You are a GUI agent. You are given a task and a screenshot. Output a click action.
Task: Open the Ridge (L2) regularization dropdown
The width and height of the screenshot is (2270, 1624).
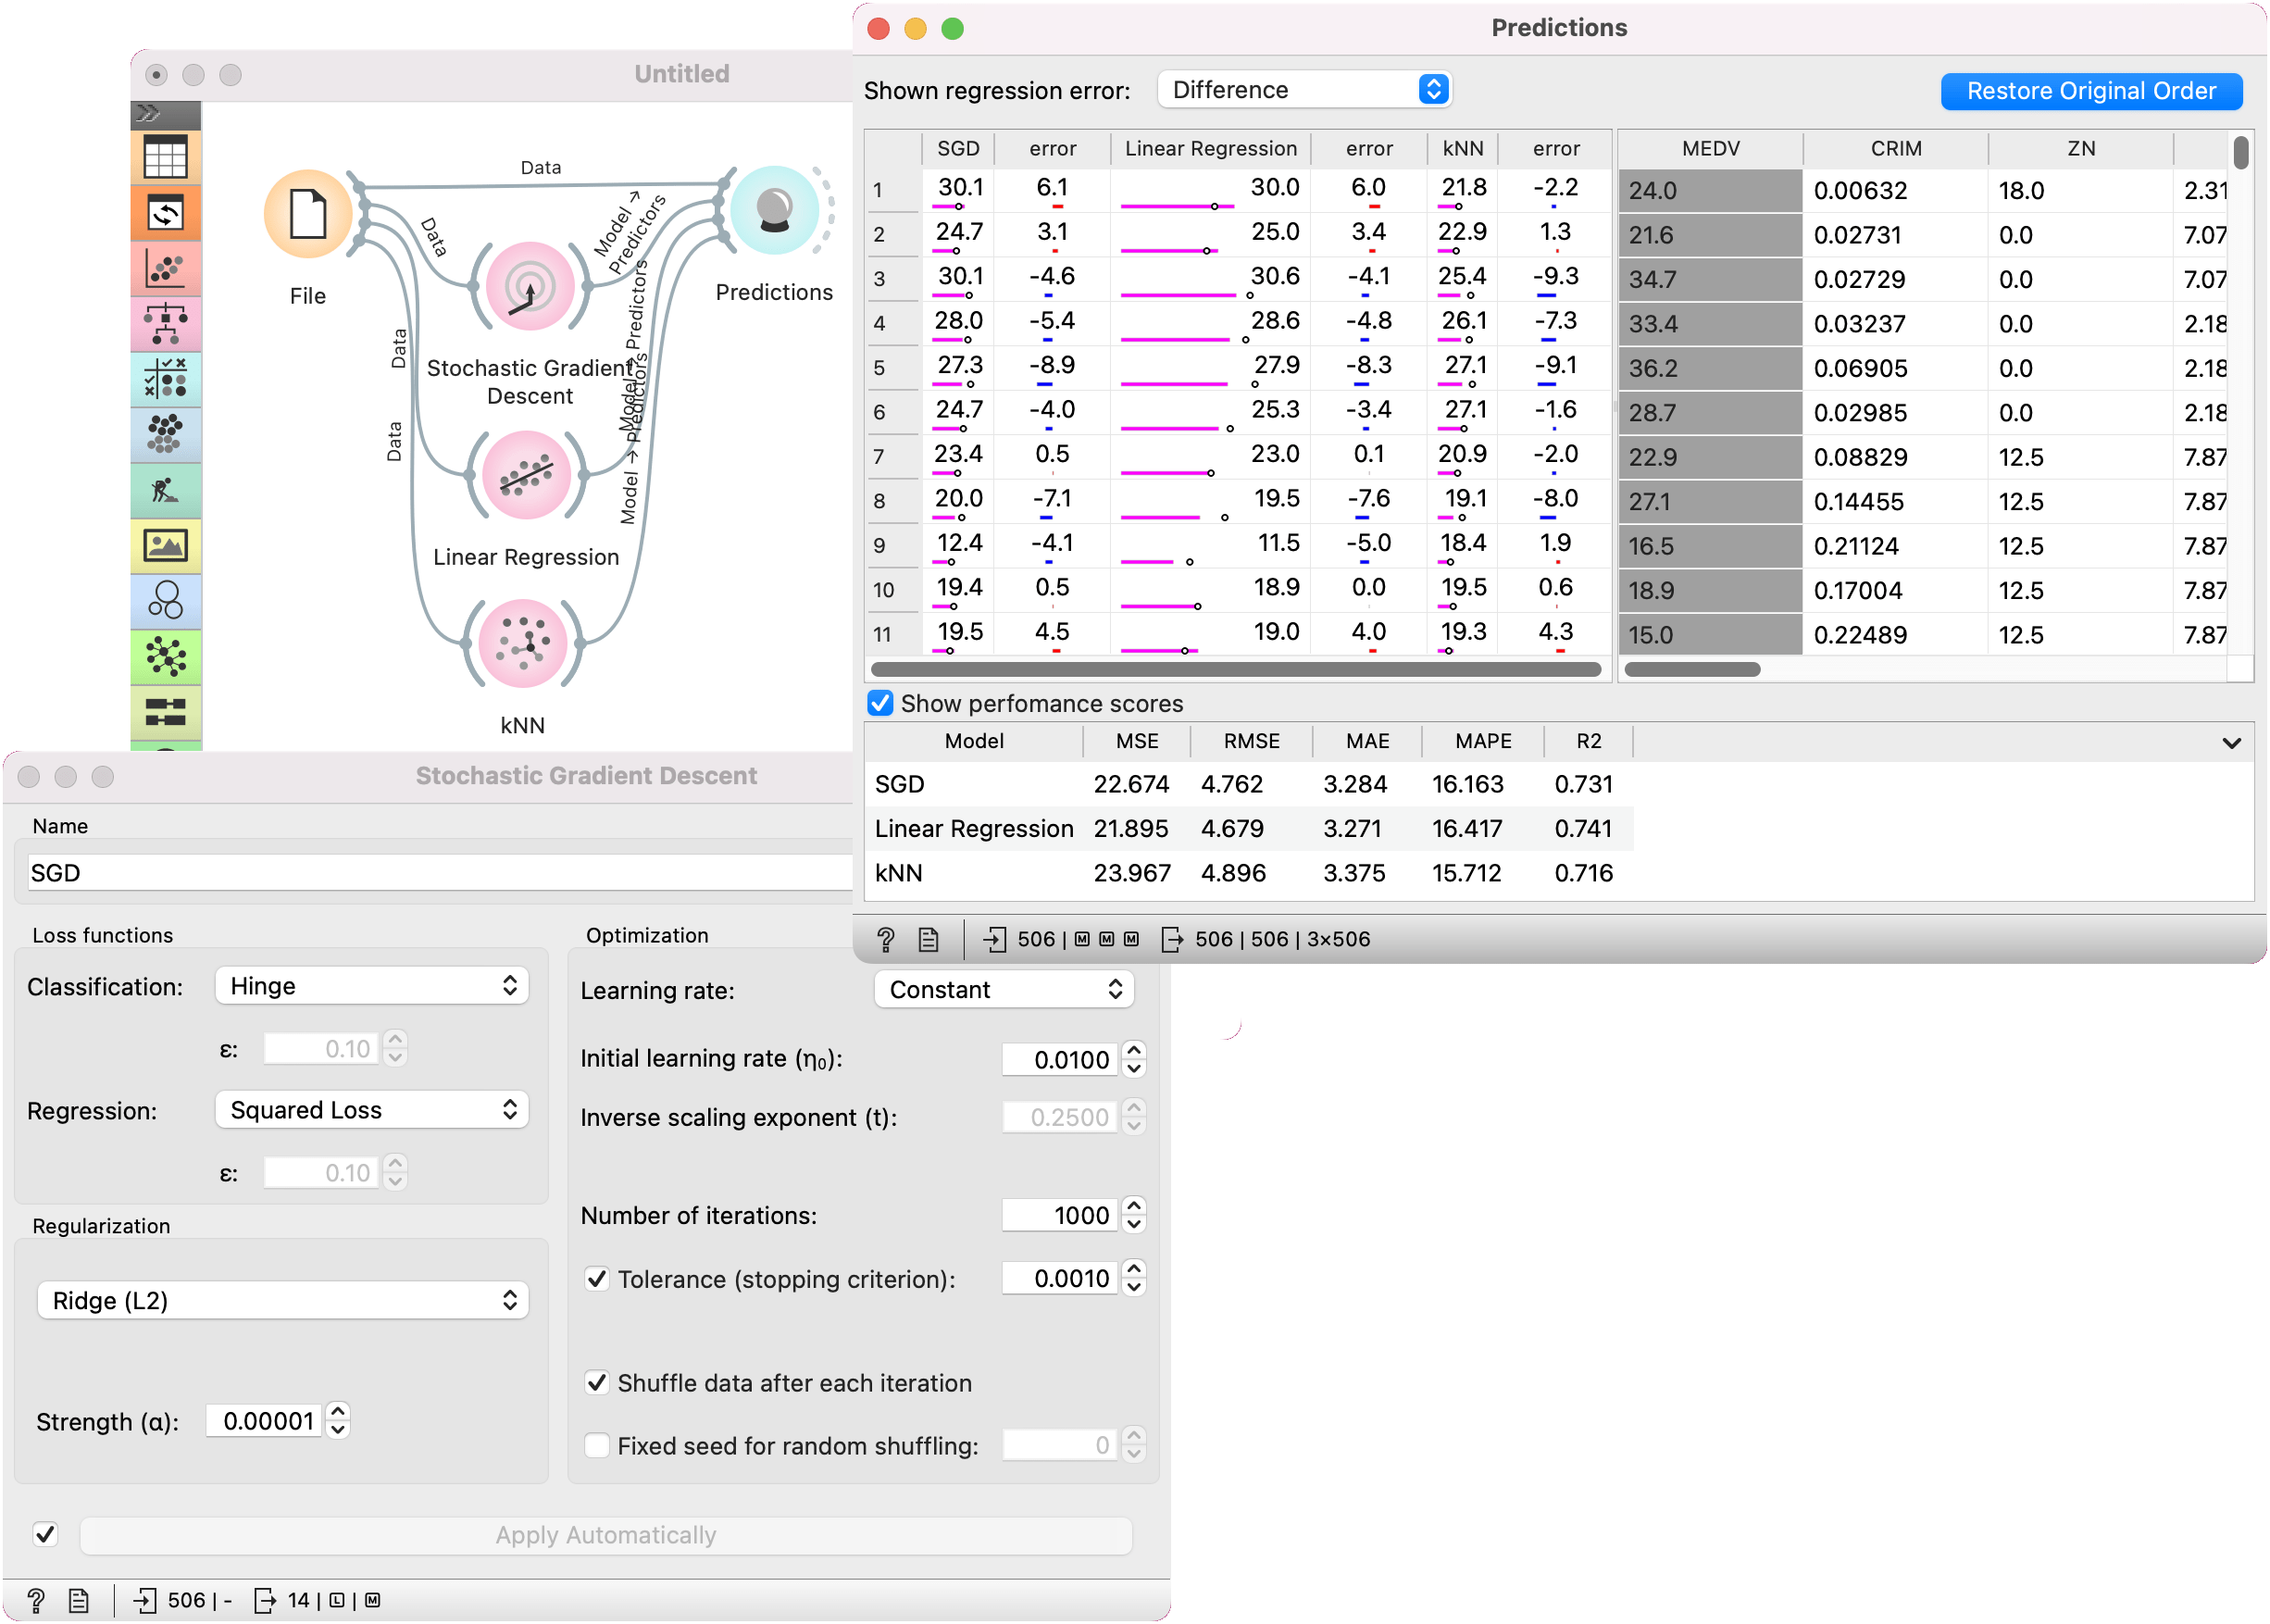[283, 1300]
